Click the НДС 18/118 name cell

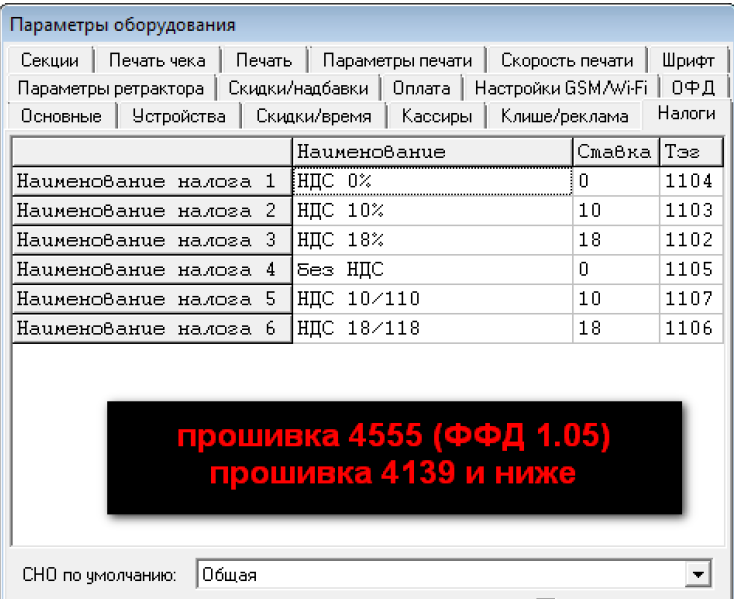pyautogui.click(x=433, y=328)
